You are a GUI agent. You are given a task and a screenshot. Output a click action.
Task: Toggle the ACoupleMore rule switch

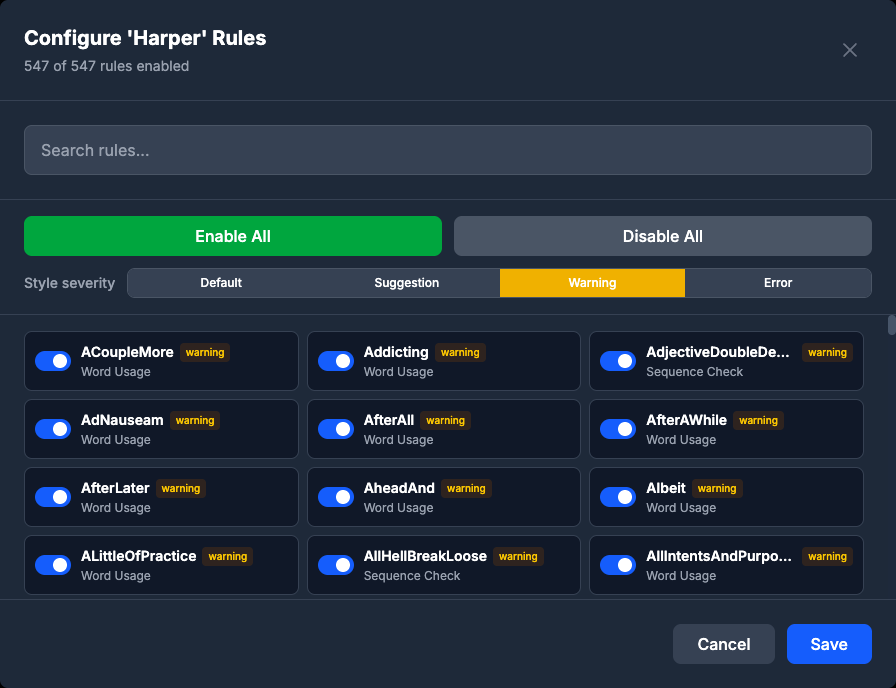click(x=53, y=361)
